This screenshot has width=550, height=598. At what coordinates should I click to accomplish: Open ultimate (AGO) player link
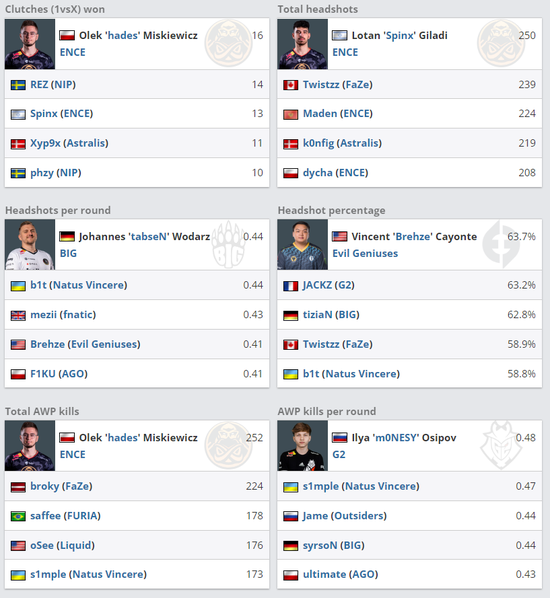click(340, 574)
